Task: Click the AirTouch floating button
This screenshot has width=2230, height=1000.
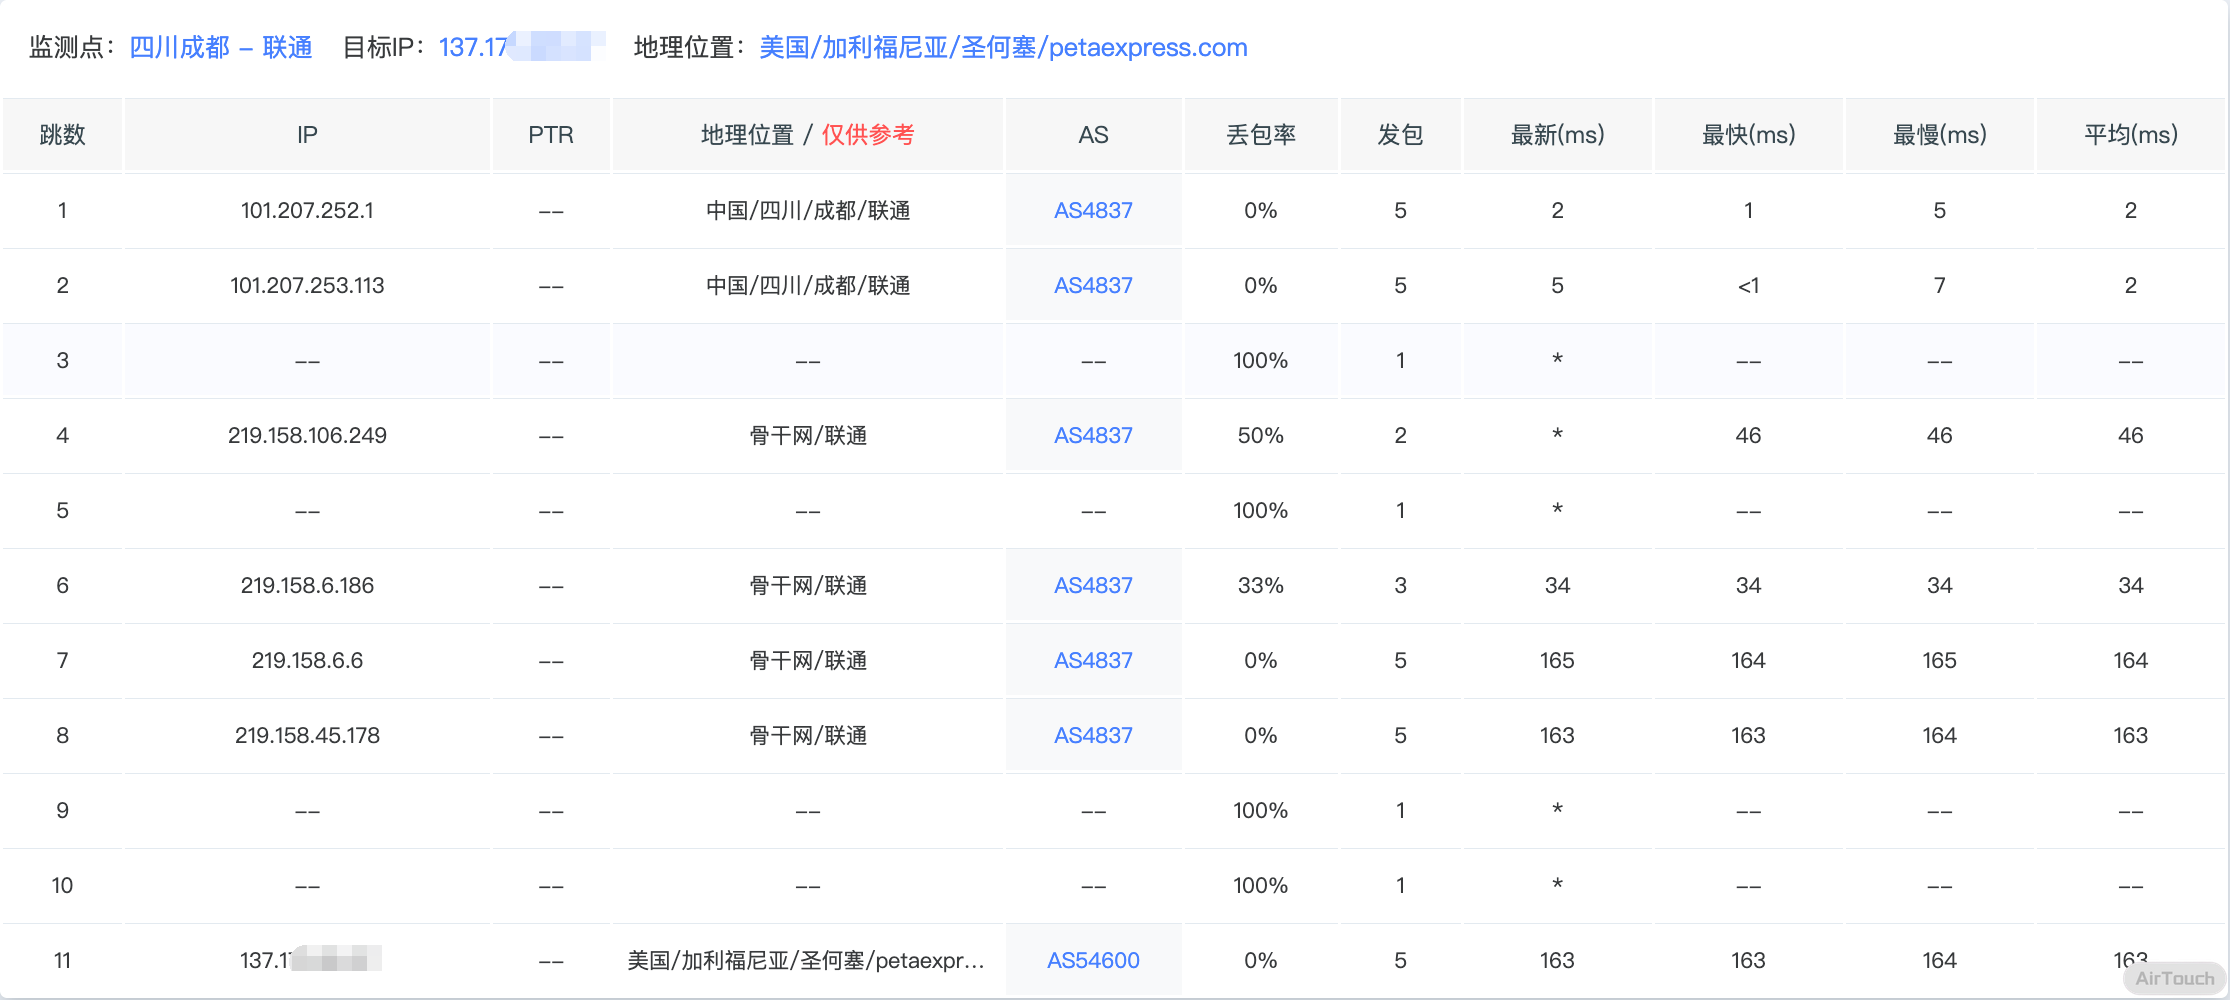Action: [2174, 978]
